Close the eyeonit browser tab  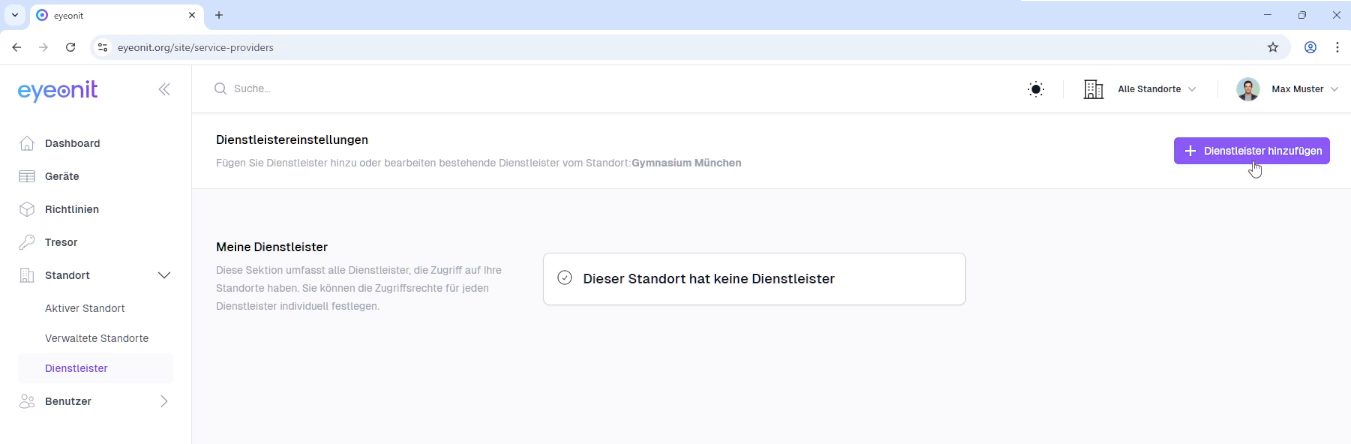click(x=192, y=15)
